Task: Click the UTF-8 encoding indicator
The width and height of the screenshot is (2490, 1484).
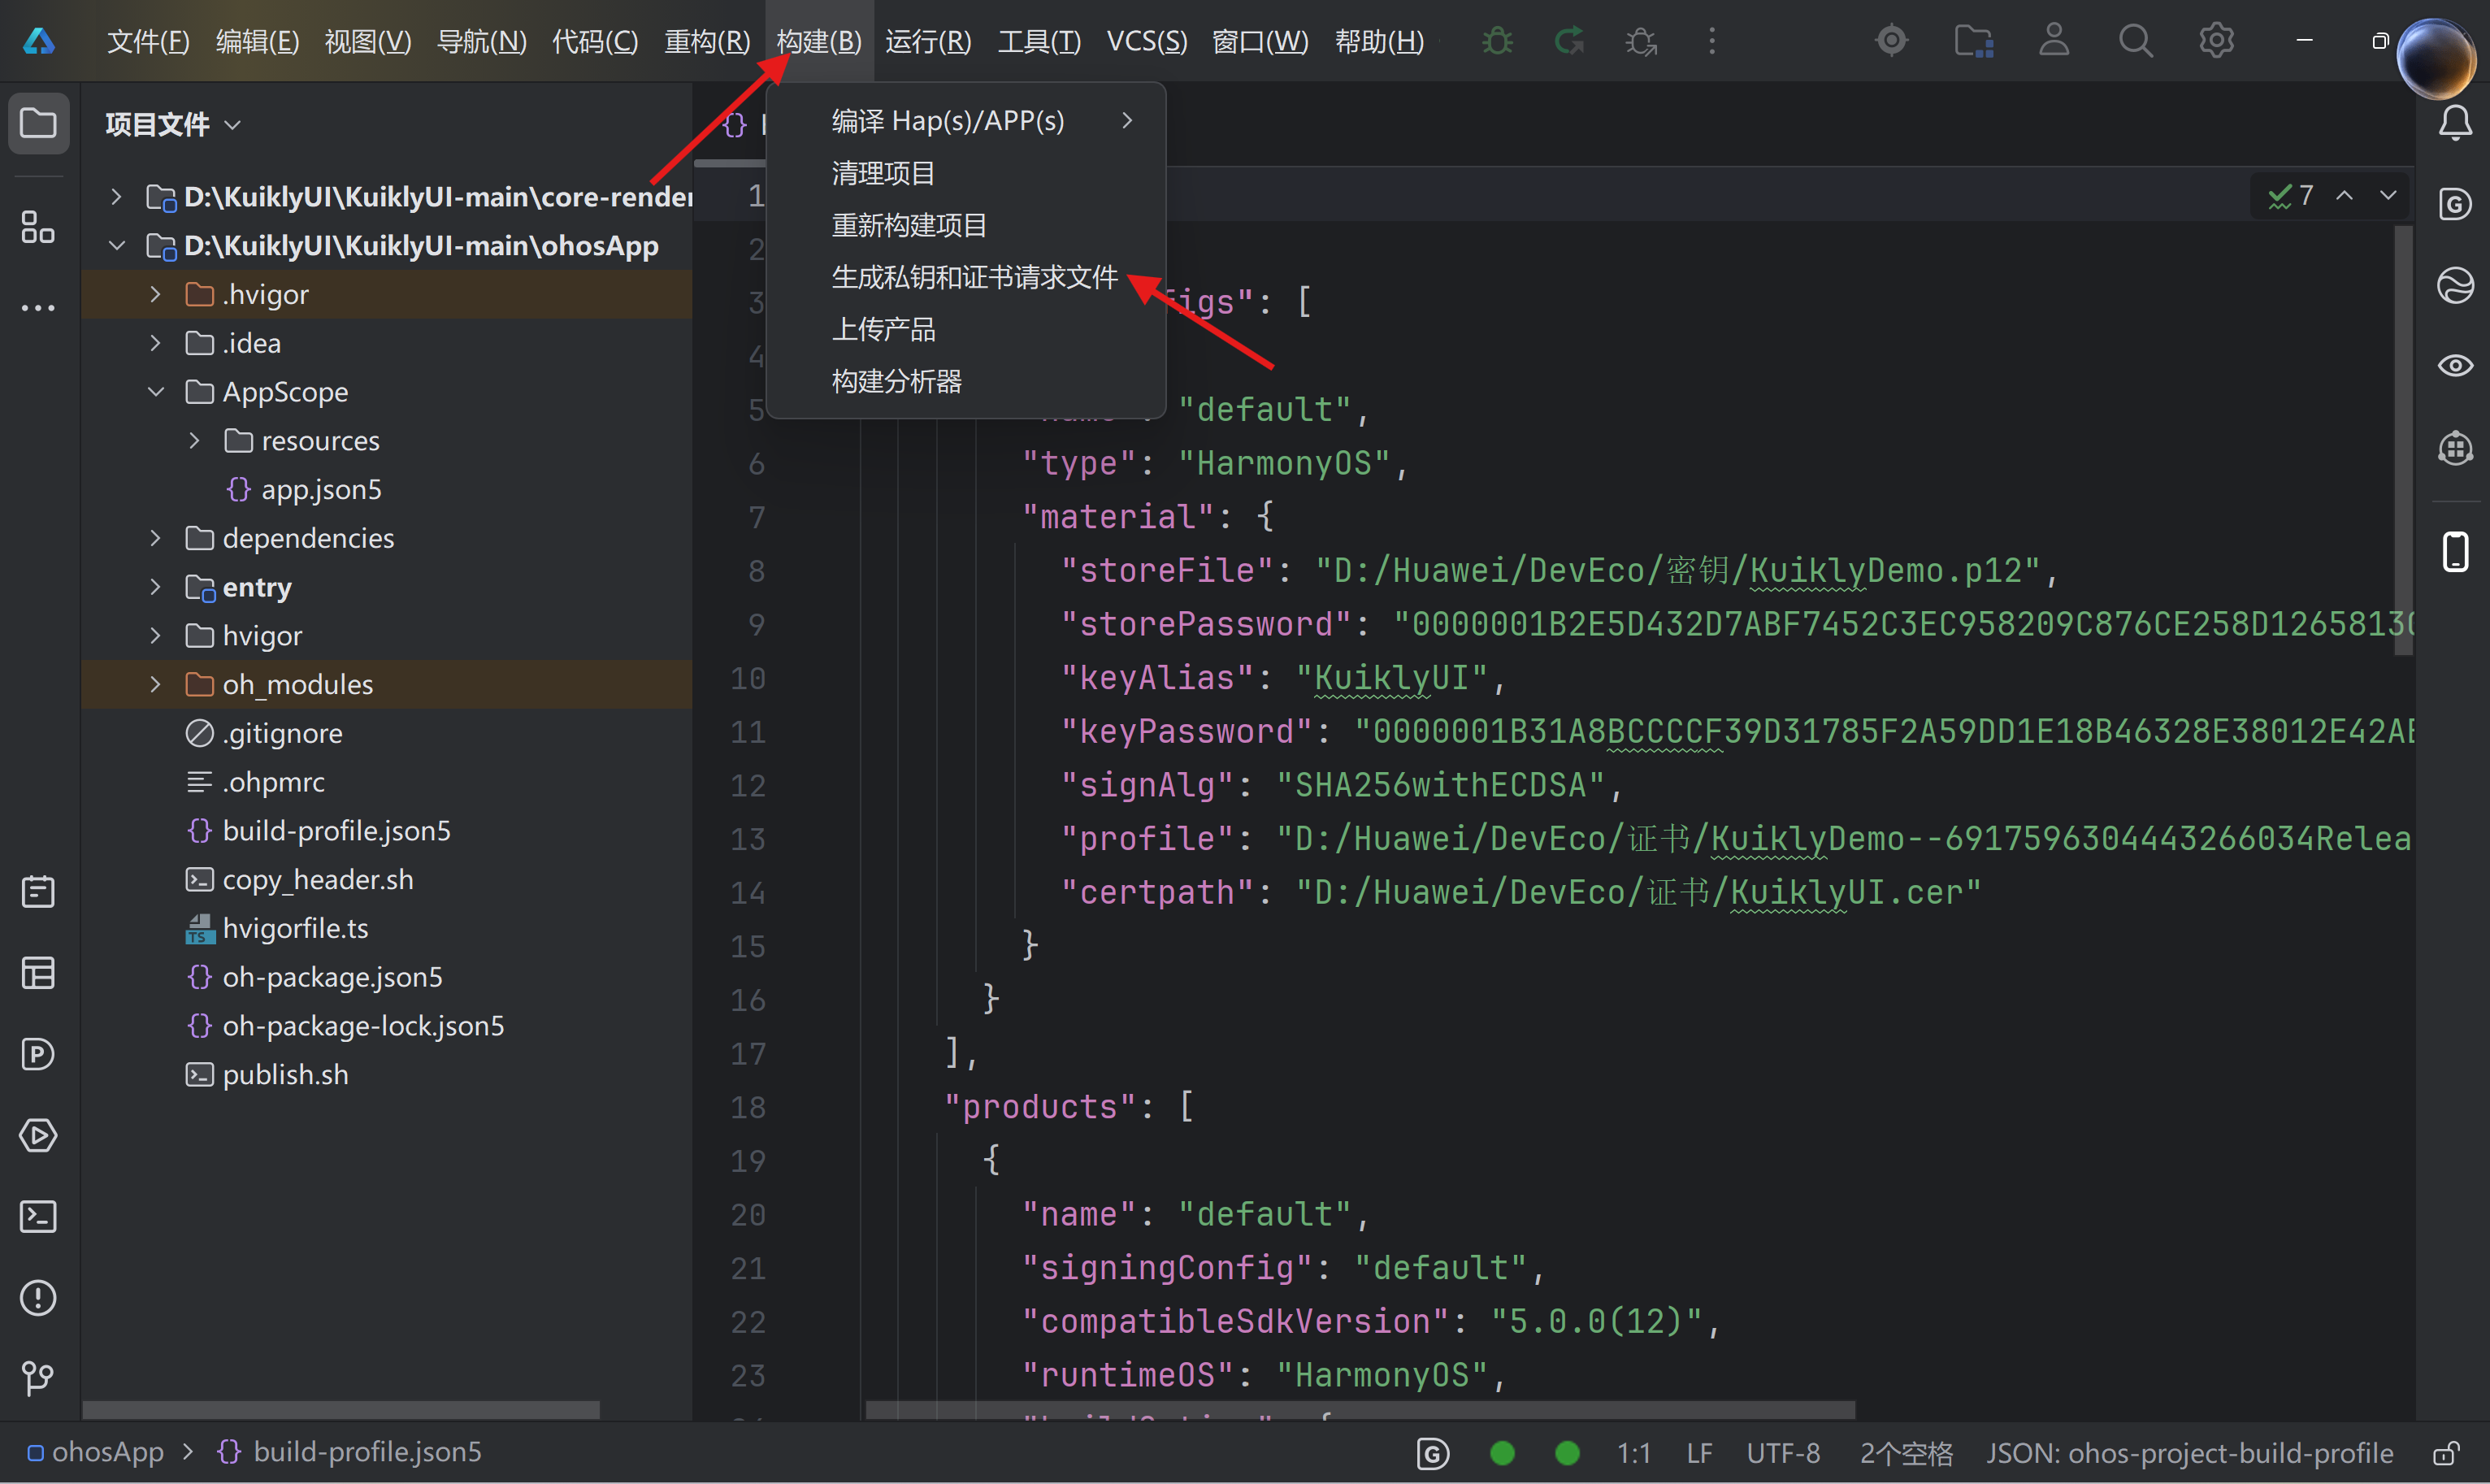Action: click(x=1783, y=1453)
